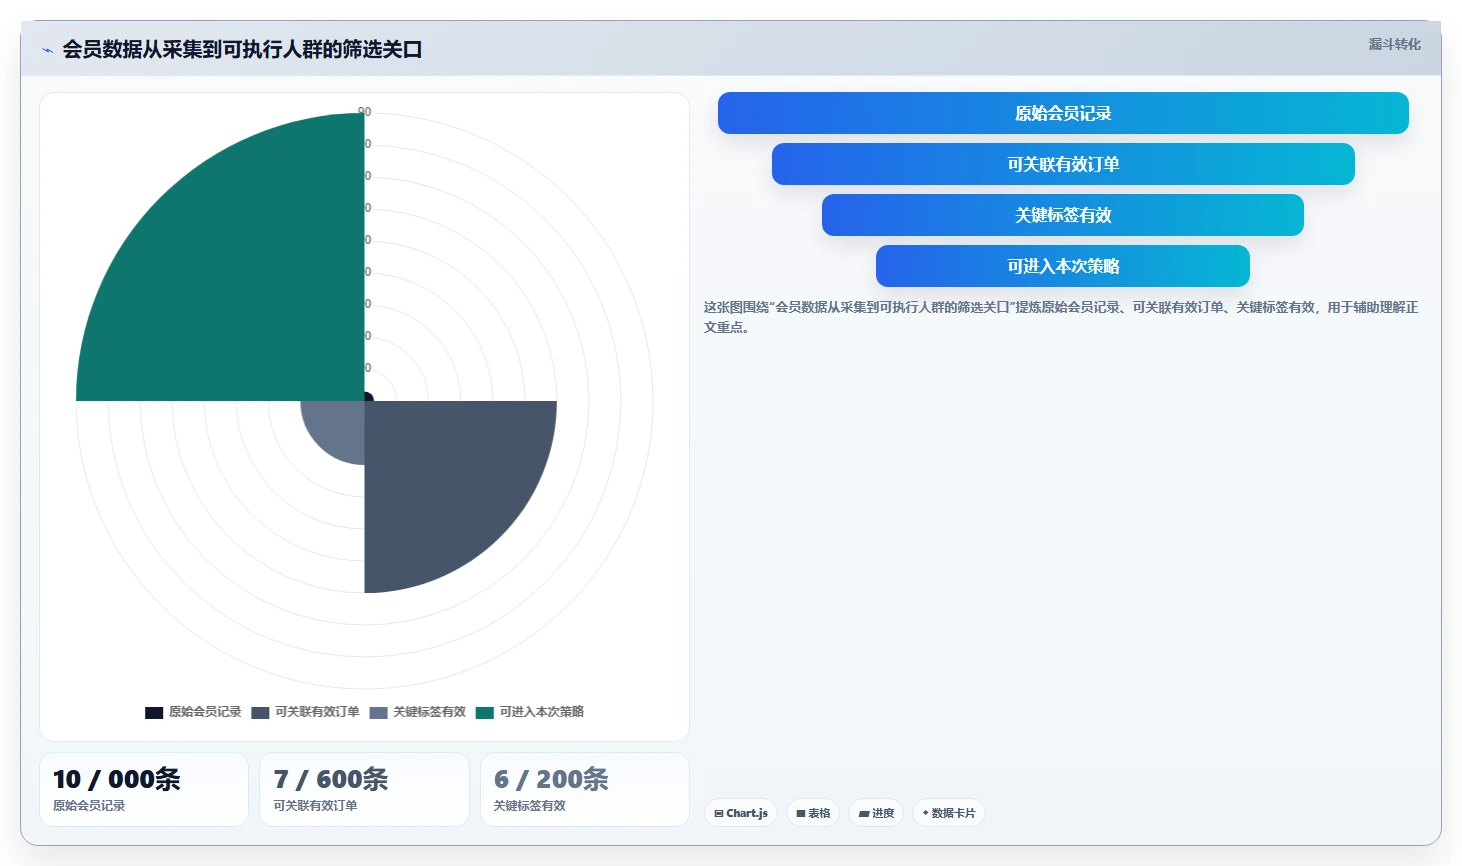
Task: Open the 10 / 000条 data card
Action: pyautogui.click(x=144, y=790)
